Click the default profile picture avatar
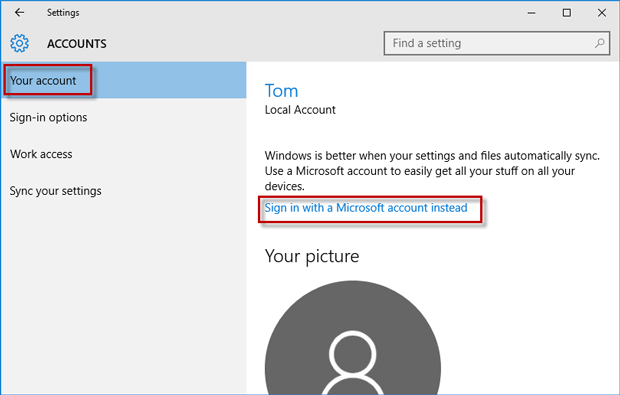620x395 pixels. 353,338
